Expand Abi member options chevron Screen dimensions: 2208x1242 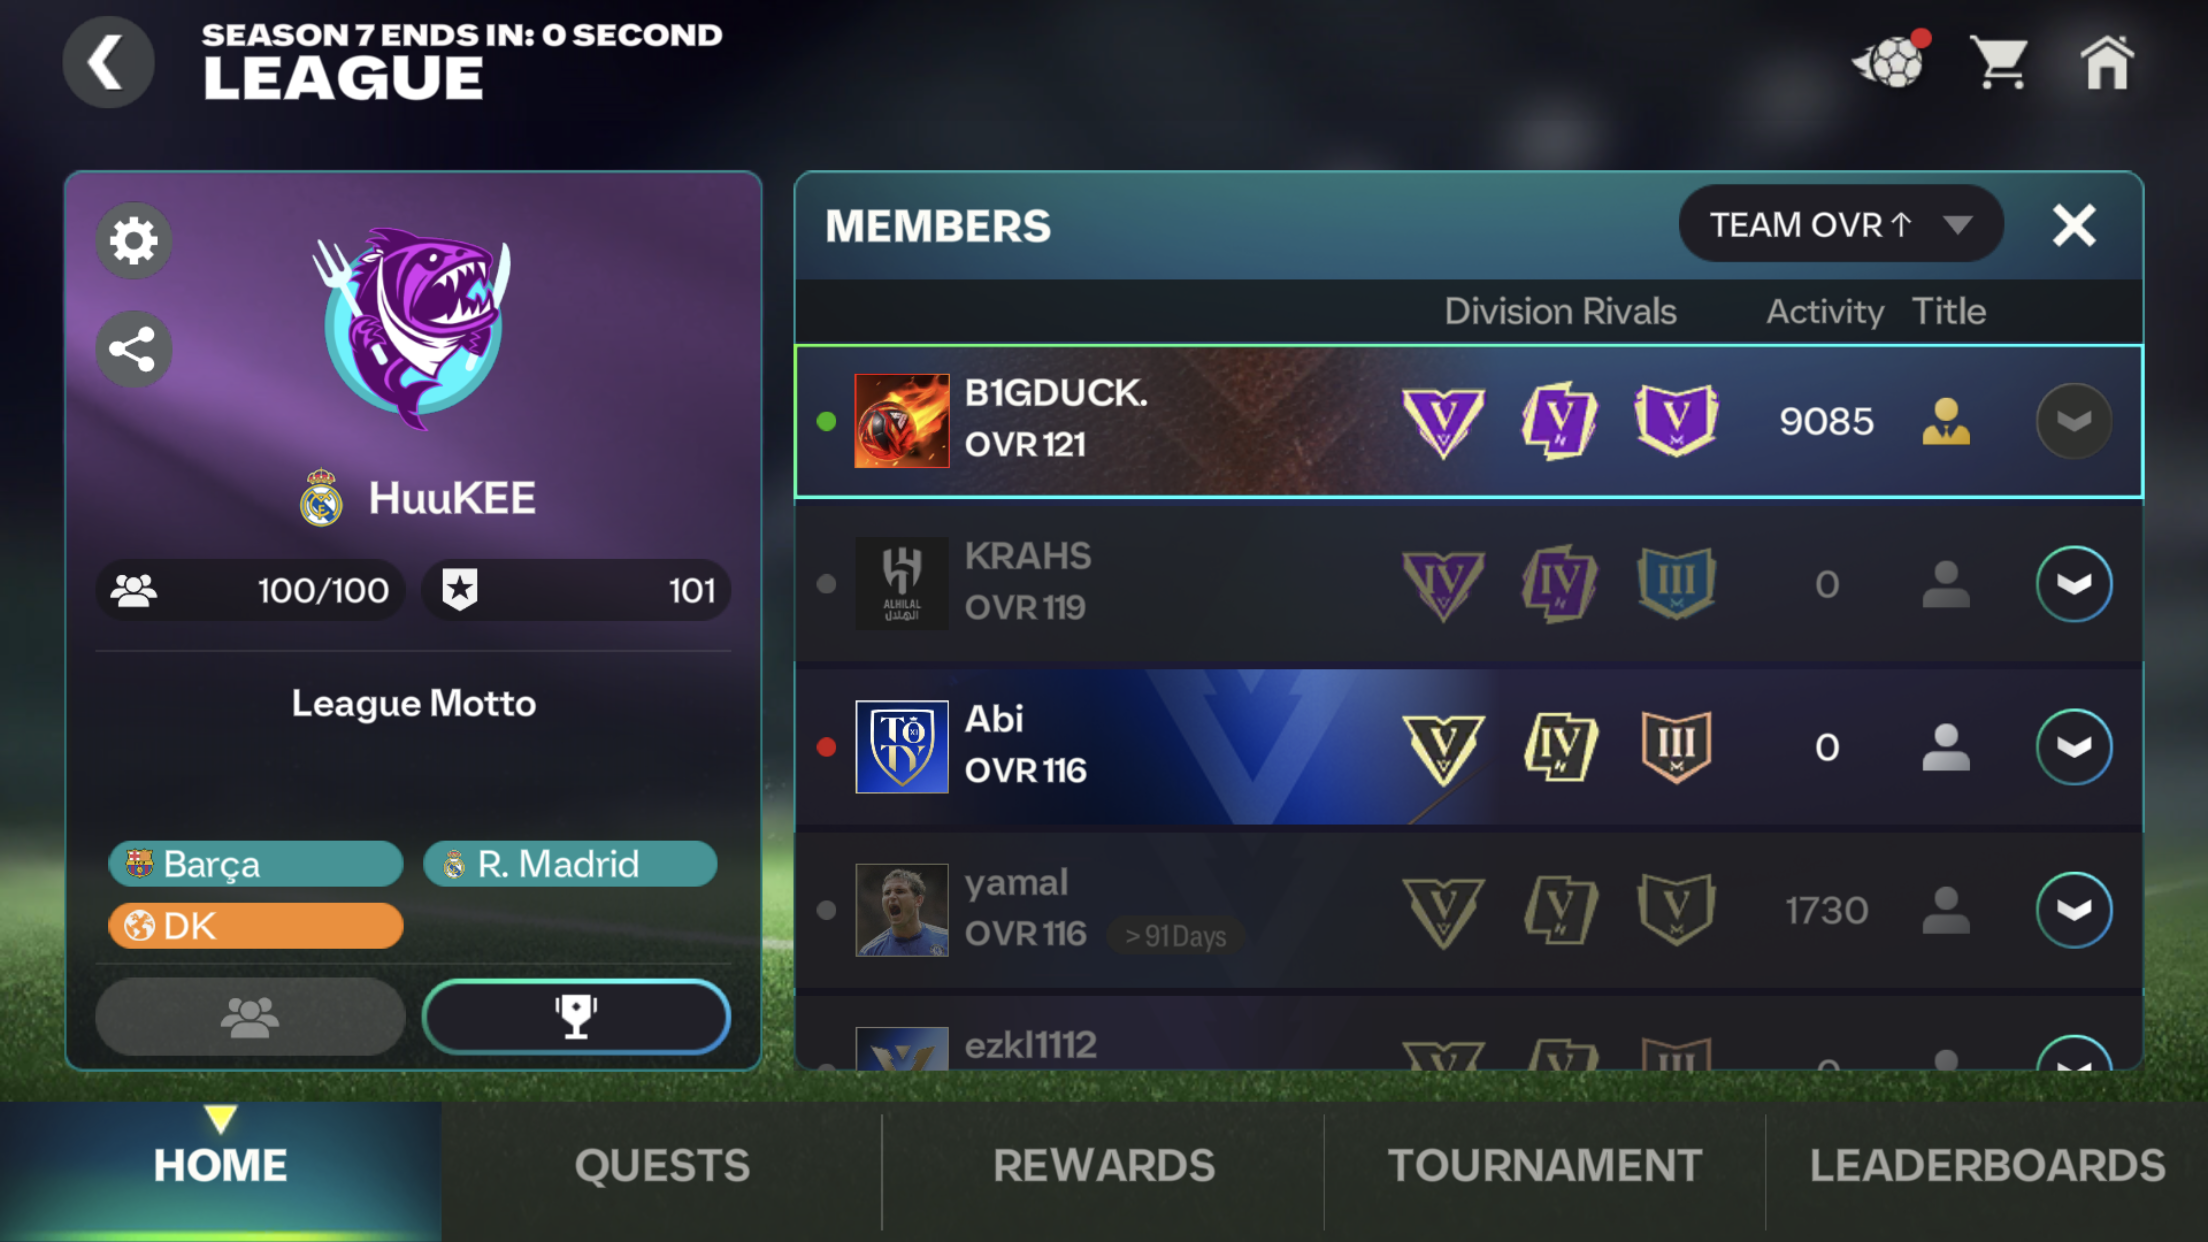[2074, 747]
